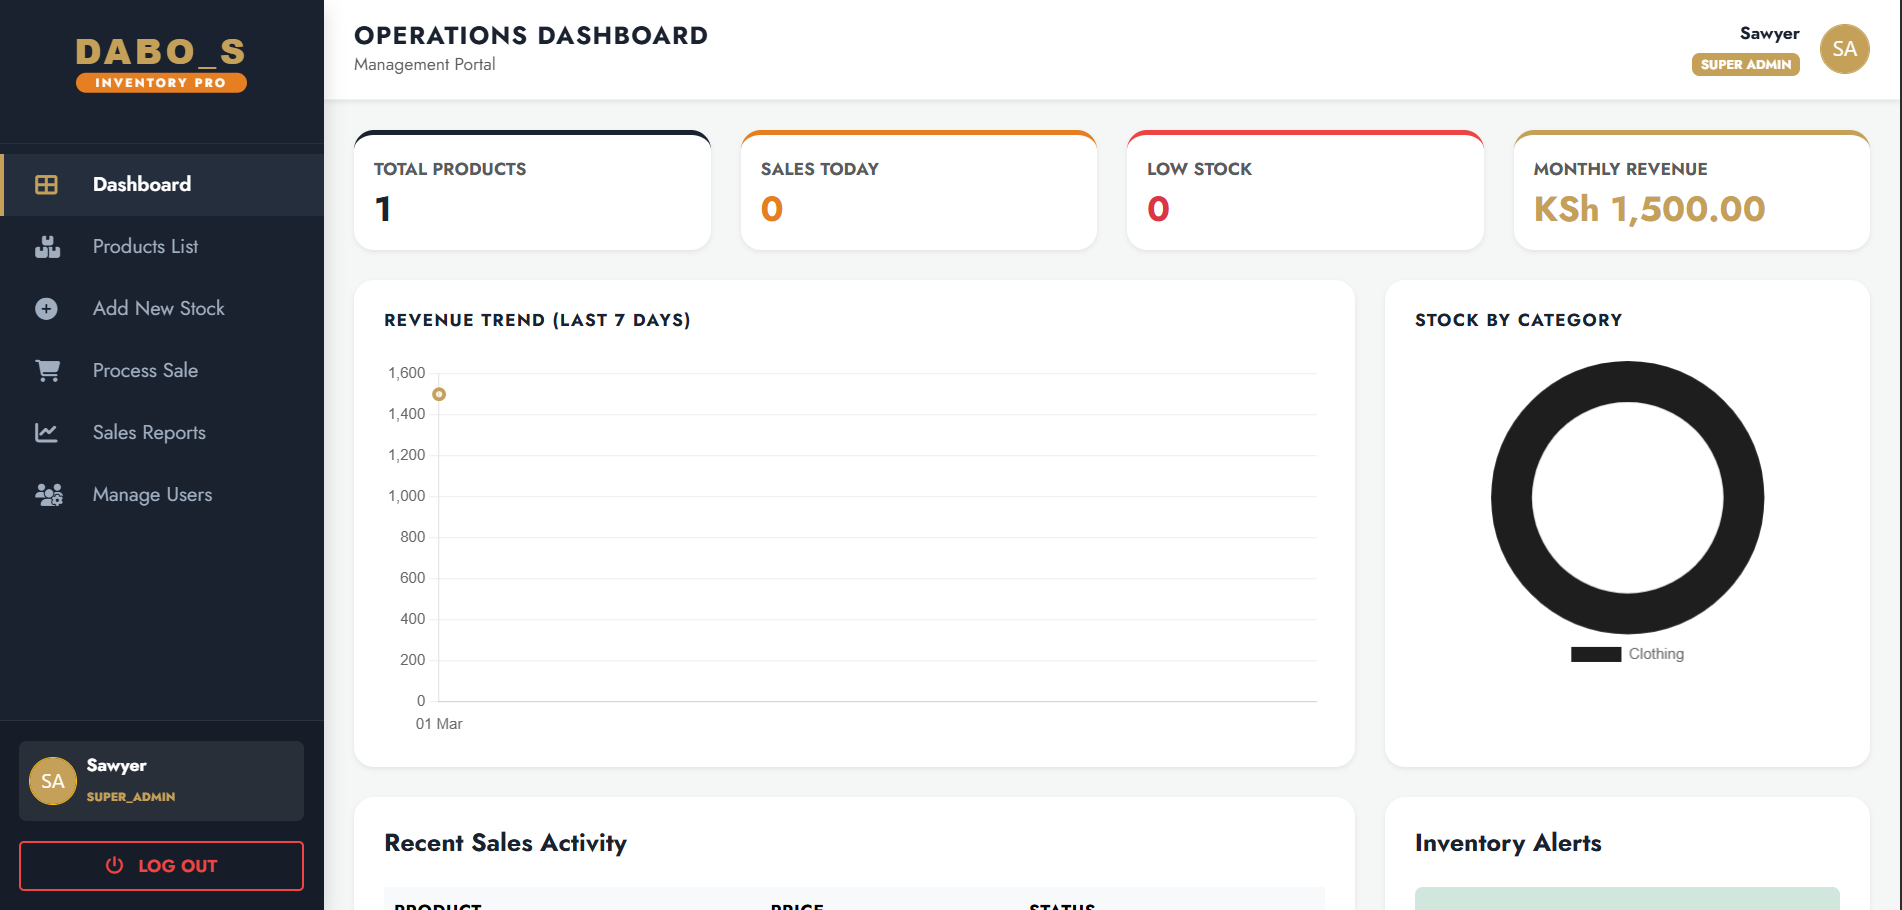Open Manage Users section

coord(162,495)
